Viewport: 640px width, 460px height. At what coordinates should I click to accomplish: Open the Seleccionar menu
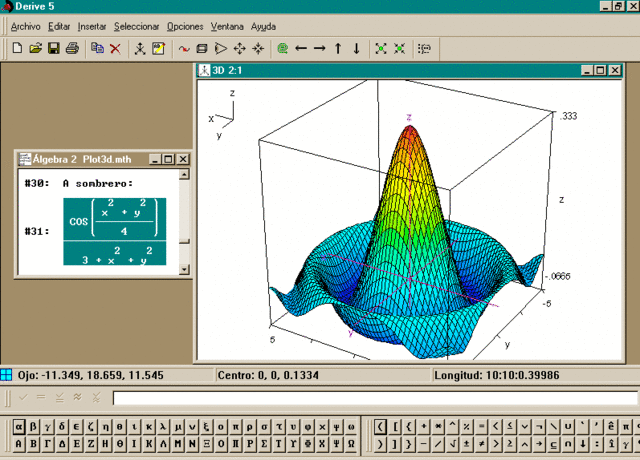coord(136,27)
